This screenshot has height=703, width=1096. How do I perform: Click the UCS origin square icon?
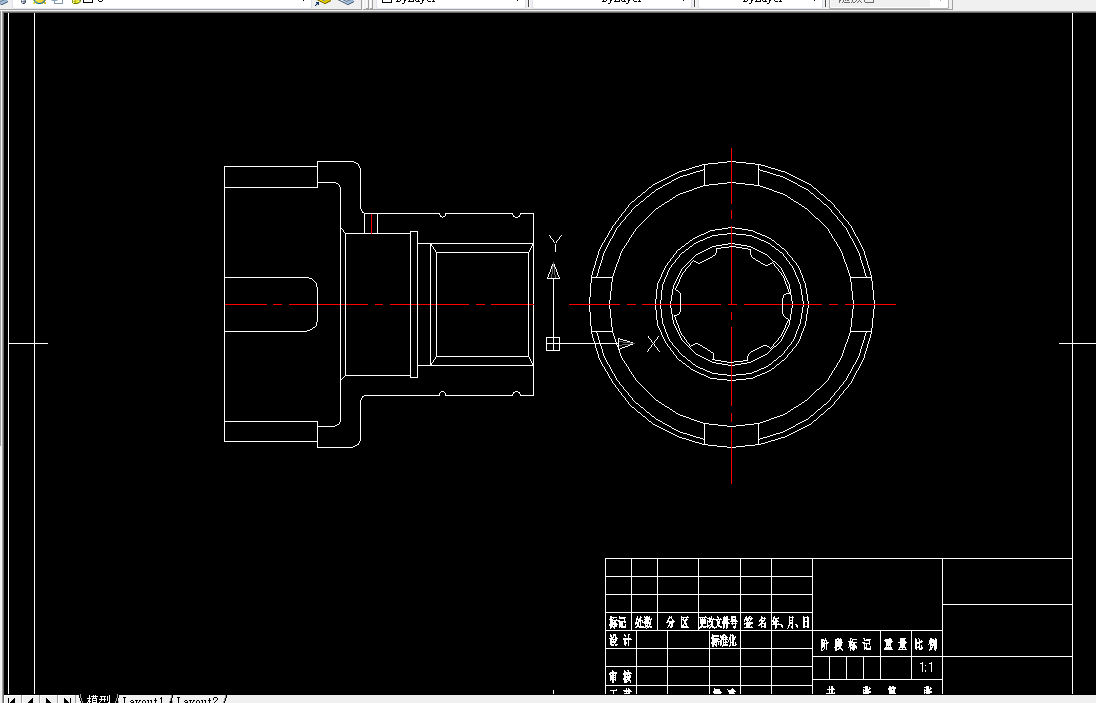tap(553, 344)
